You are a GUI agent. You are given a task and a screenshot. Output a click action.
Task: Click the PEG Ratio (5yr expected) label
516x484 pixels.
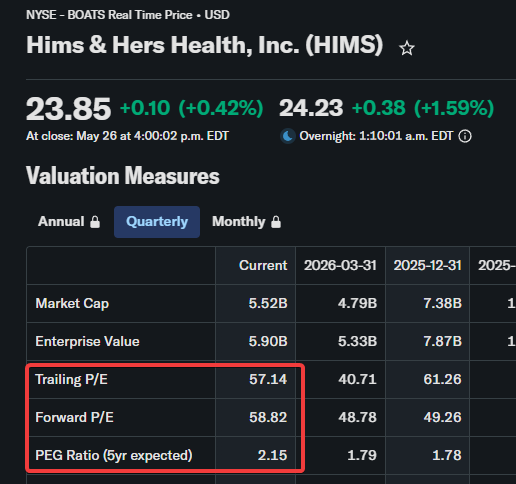click(x=114, y=456)
